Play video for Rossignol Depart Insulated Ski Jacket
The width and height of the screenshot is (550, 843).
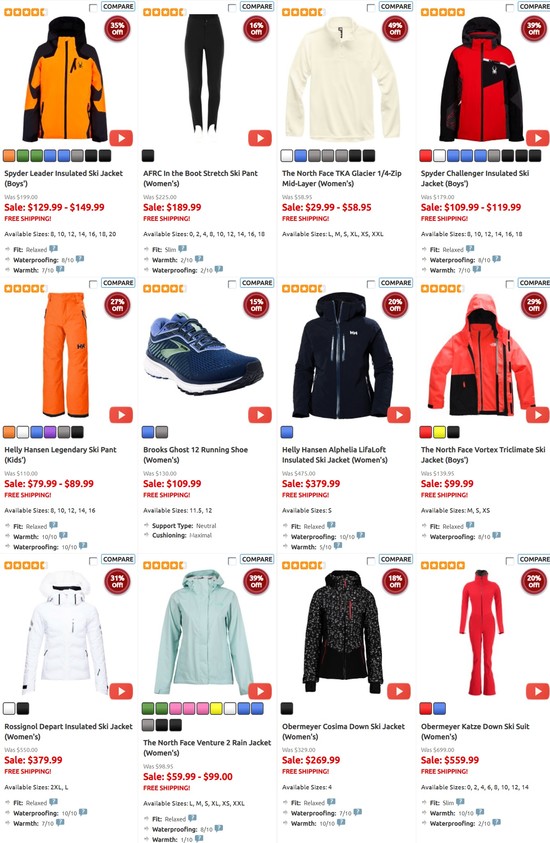coord(121,691)
